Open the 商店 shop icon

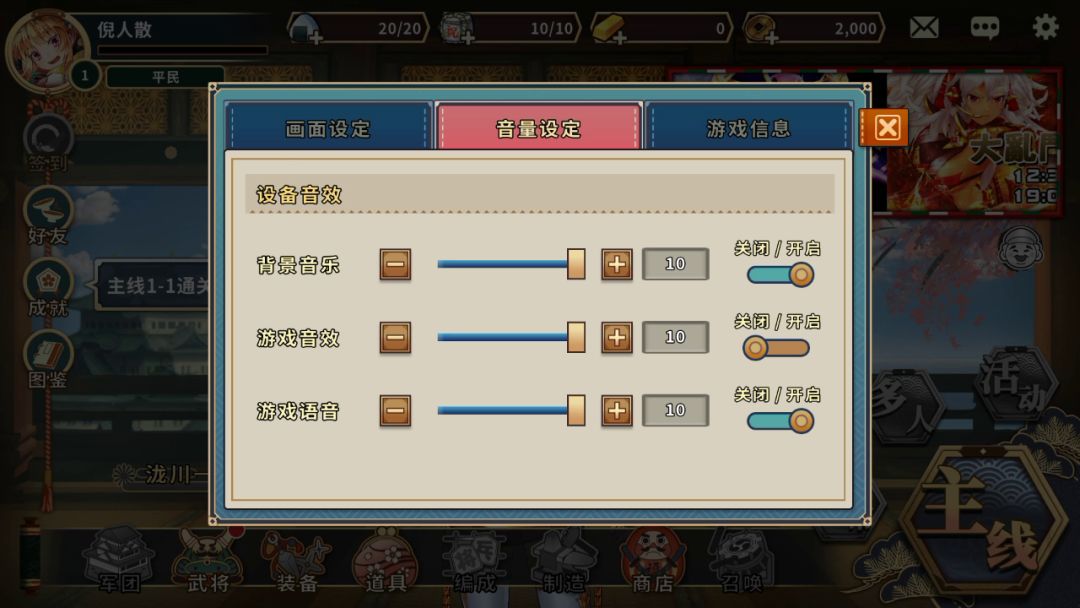tap(652, 561)
